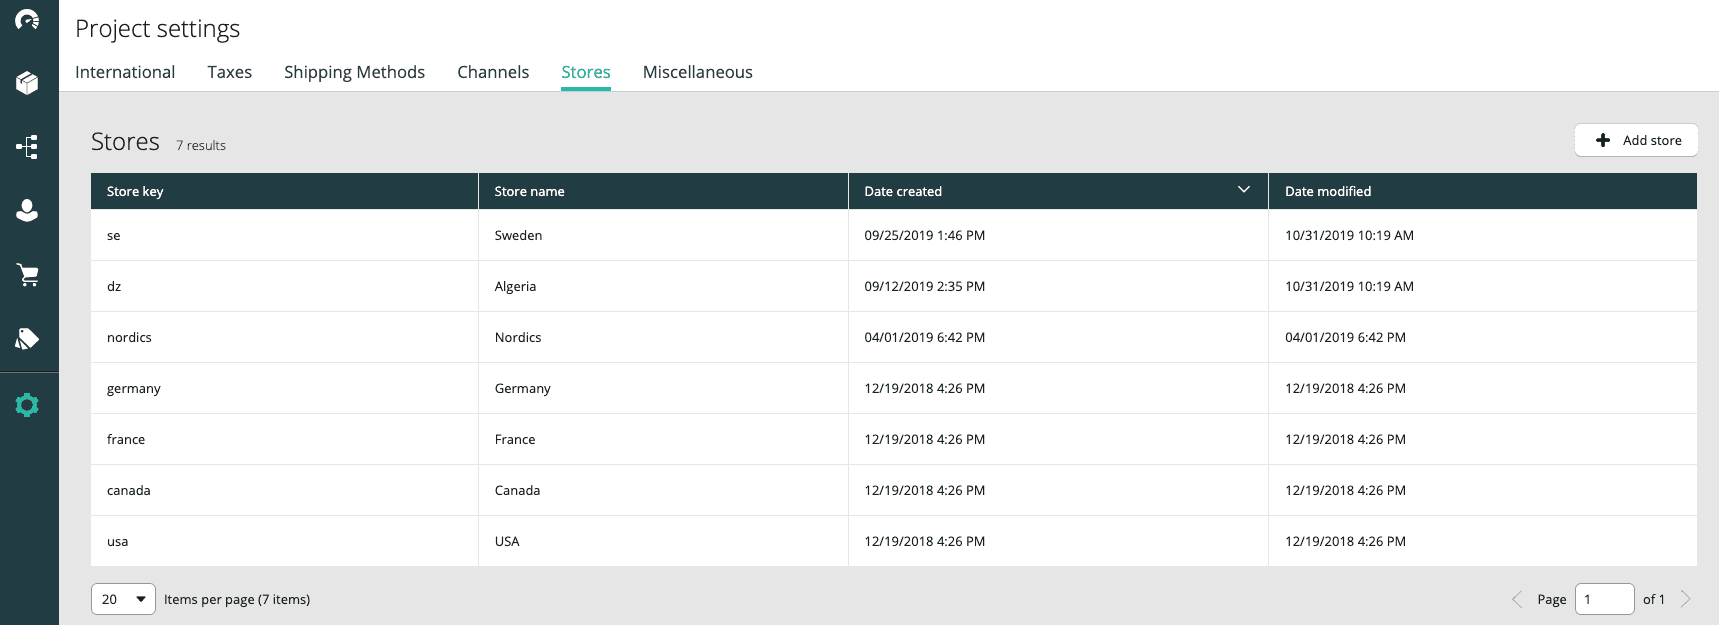
Task: Open the Discounts tag icon in sidebar
Action: coord(27,339)
